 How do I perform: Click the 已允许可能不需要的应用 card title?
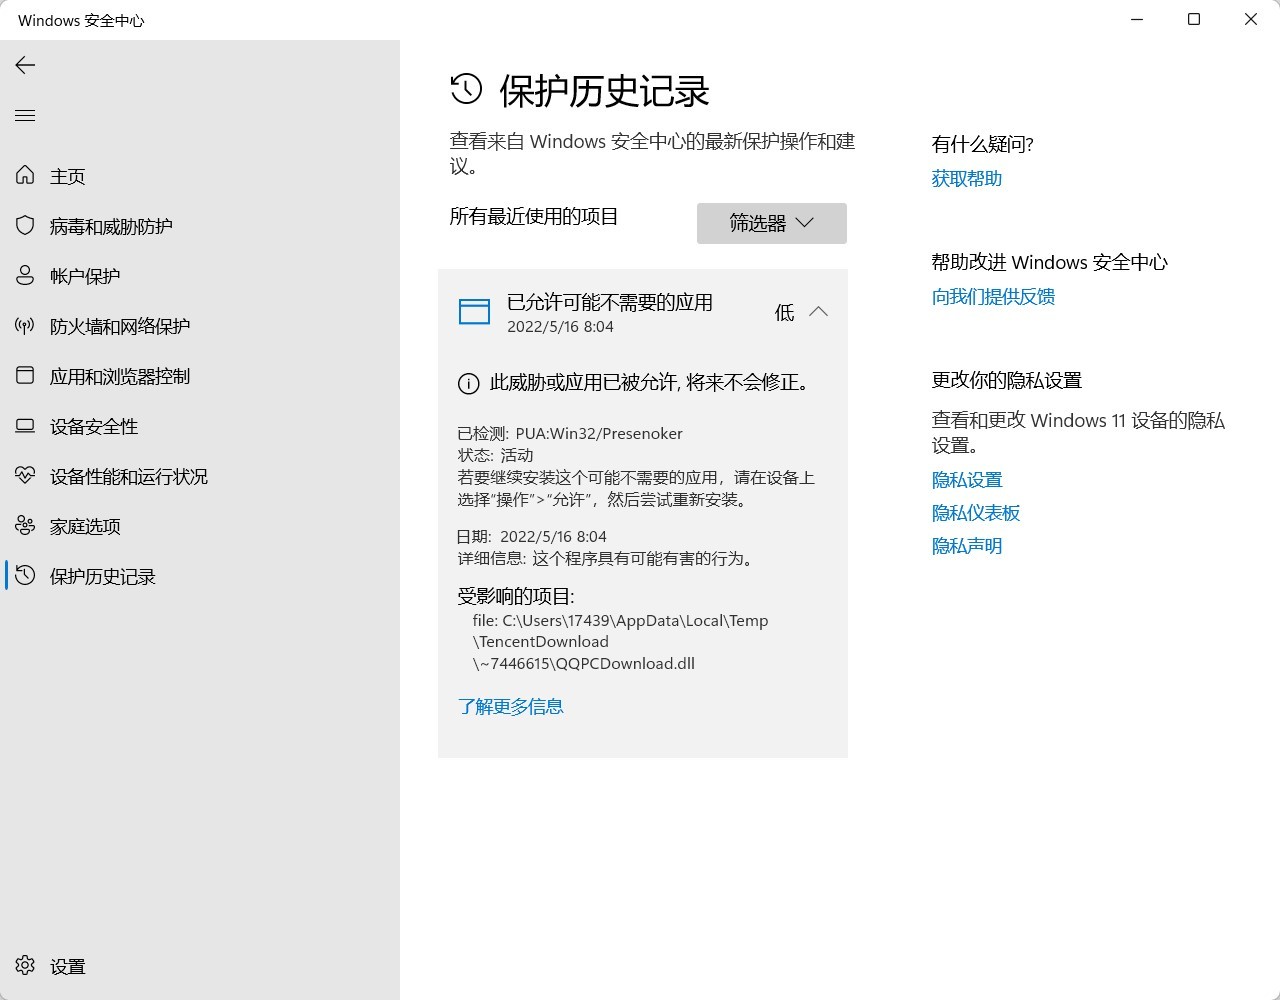click(610, 302)
